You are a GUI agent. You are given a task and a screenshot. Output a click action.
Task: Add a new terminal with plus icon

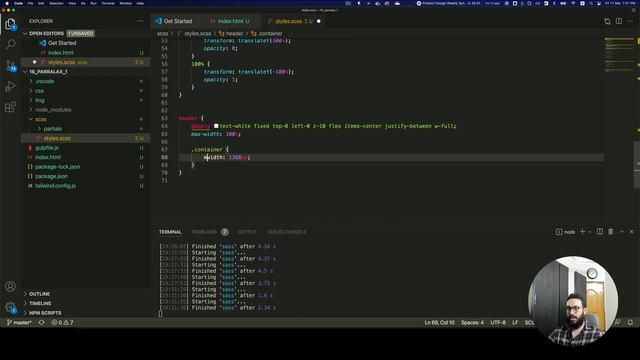(582, 232)
